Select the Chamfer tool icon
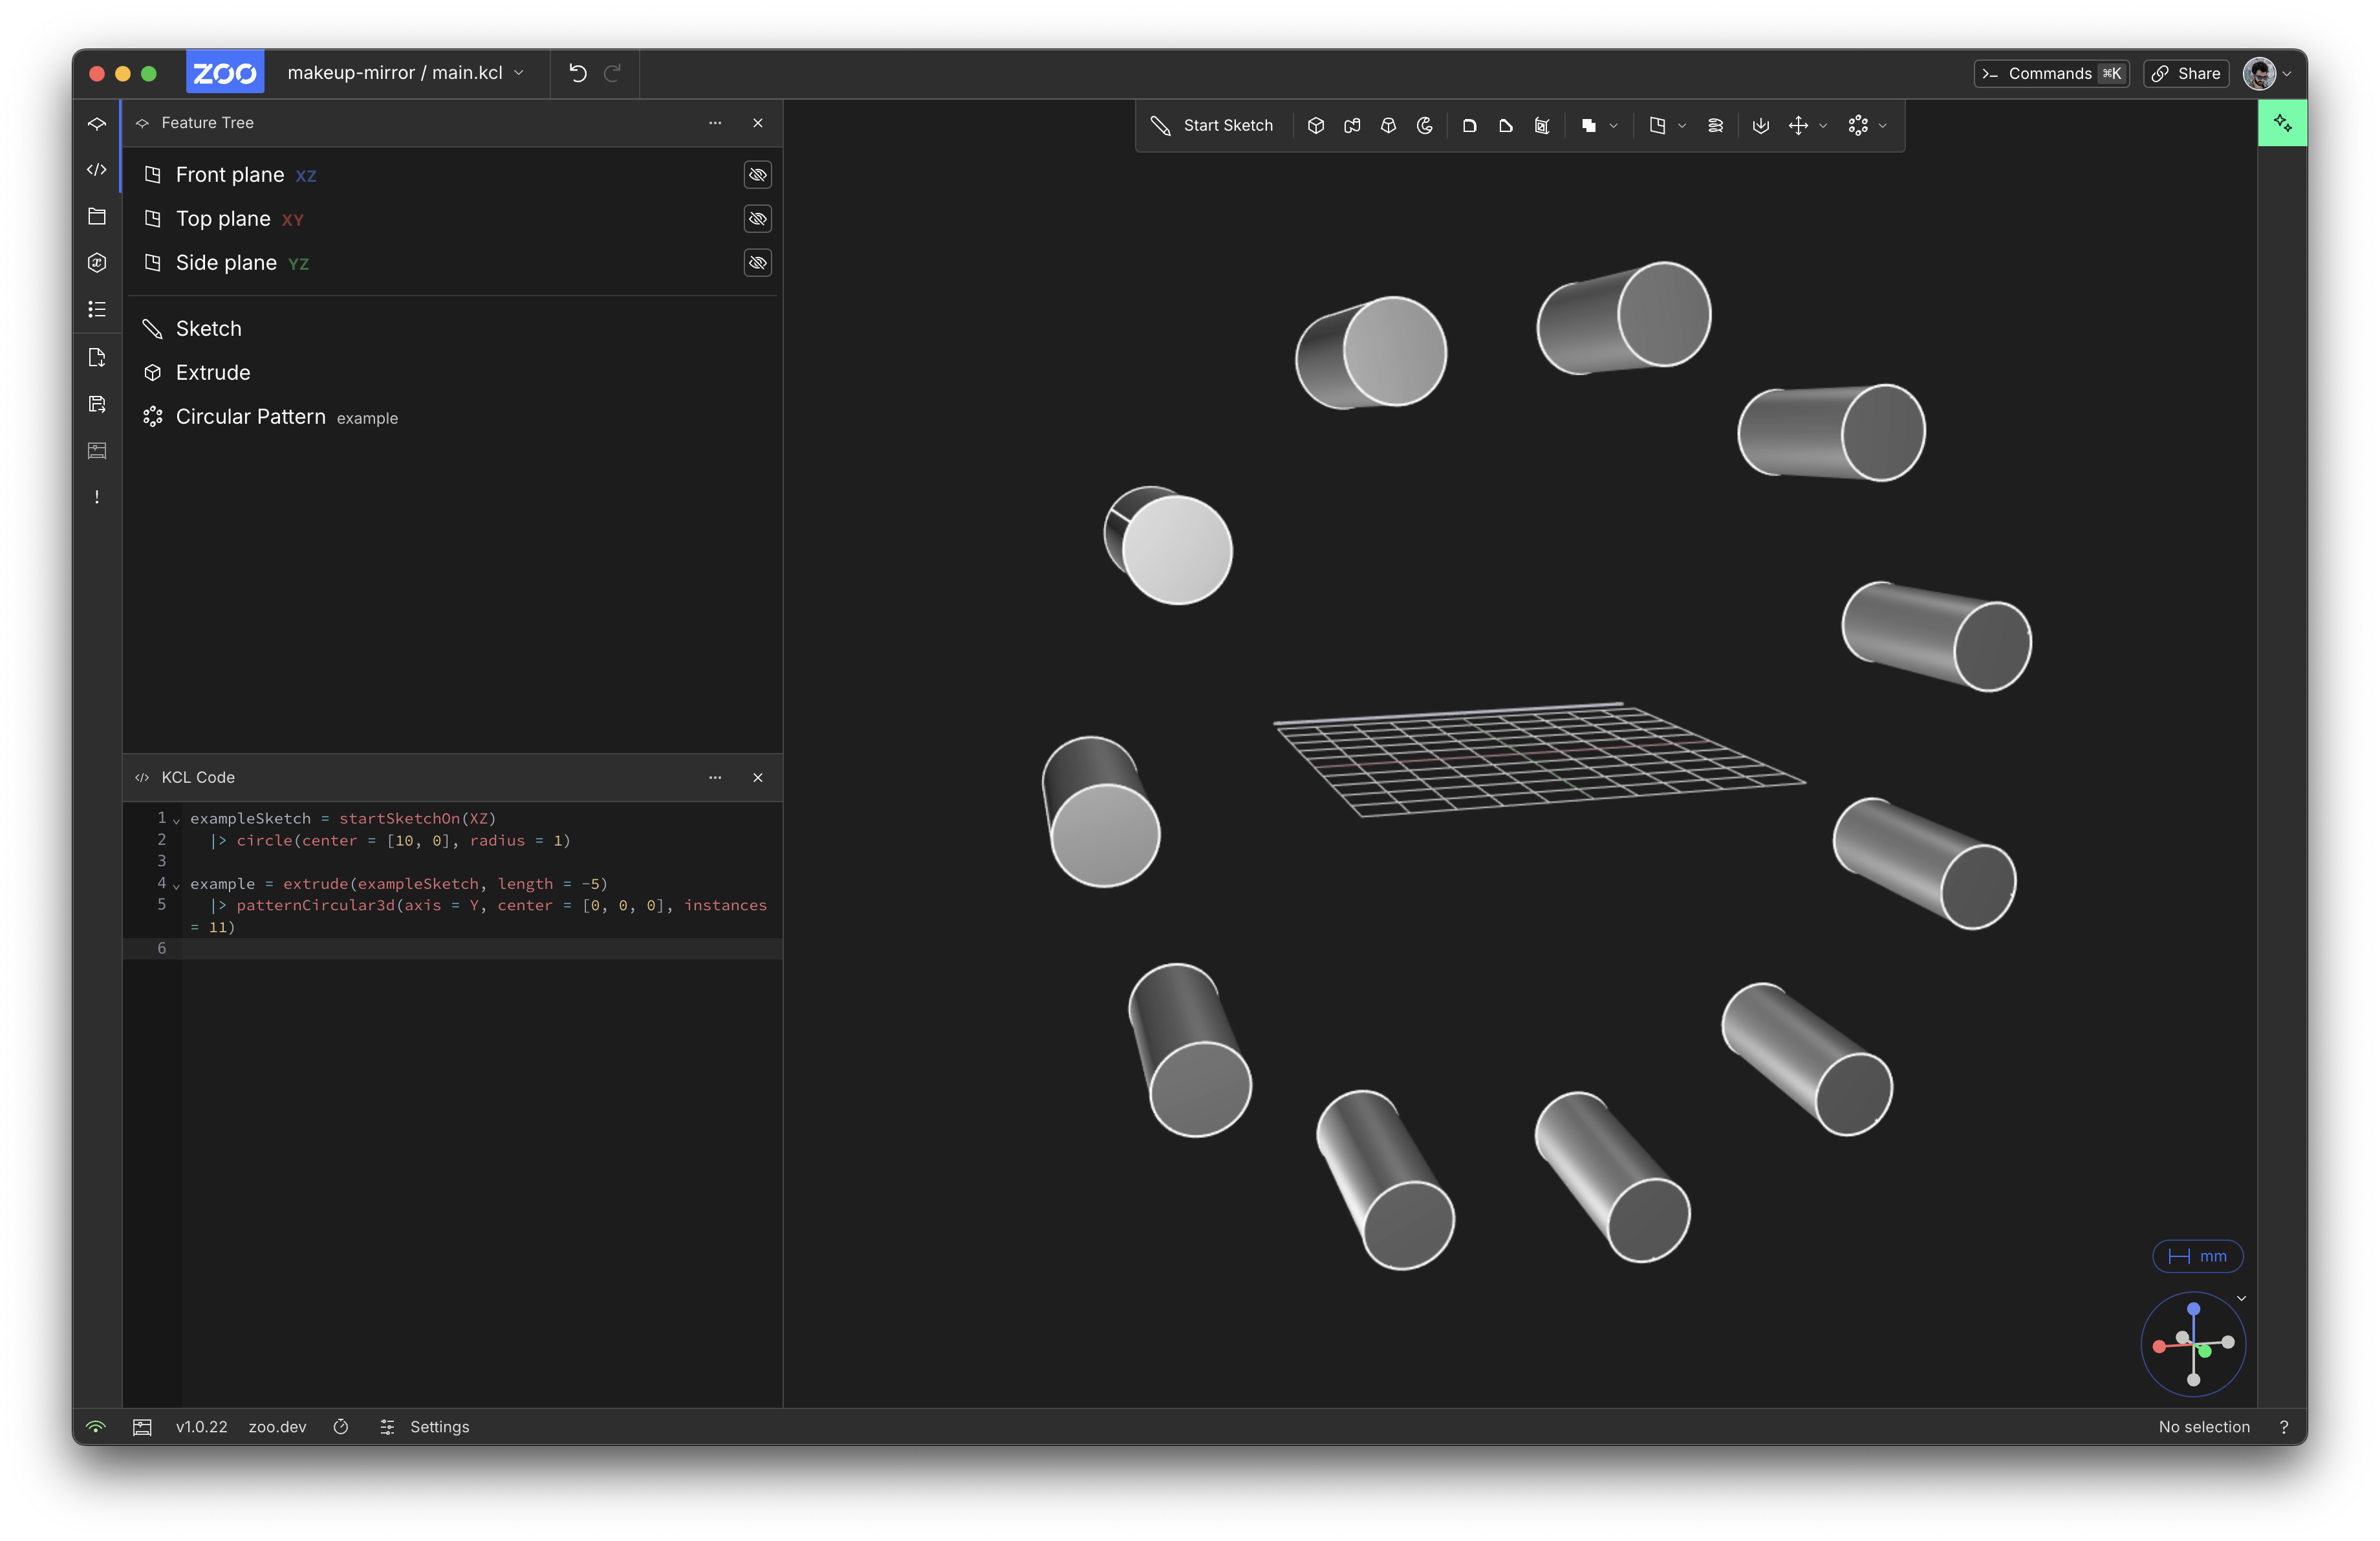This screenshot has height=1541, width=2380. pyautogui.click(x=1505, y=126)
